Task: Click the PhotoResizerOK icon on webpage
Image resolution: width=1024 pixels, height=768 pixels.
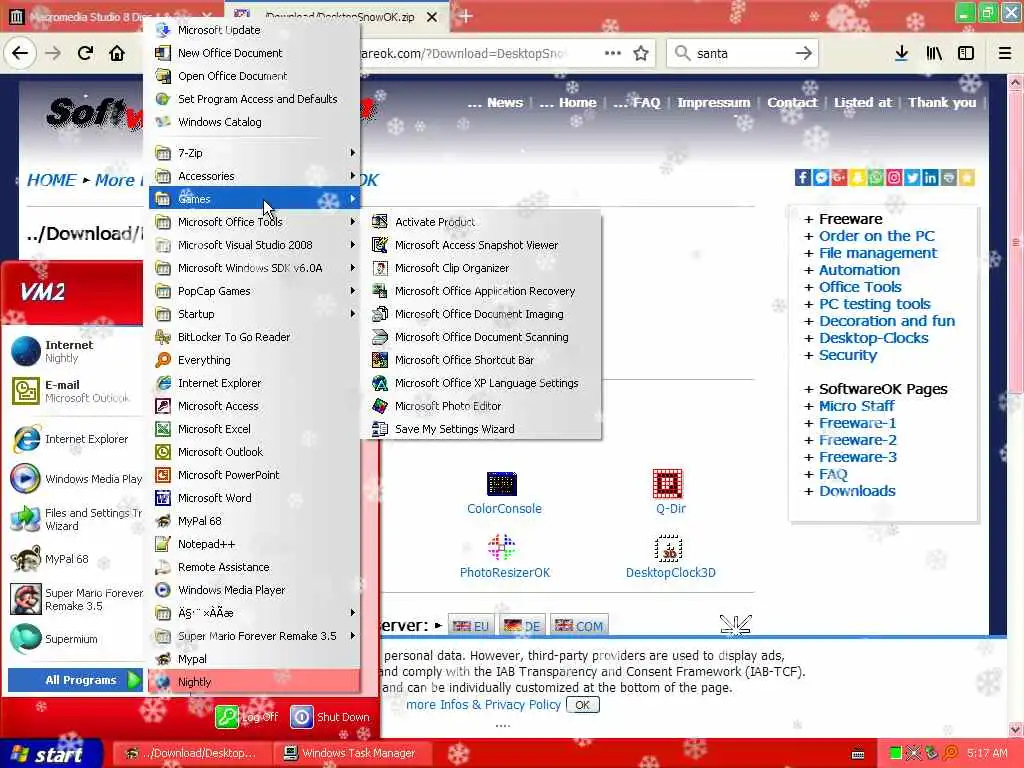Action: [502, 547]
